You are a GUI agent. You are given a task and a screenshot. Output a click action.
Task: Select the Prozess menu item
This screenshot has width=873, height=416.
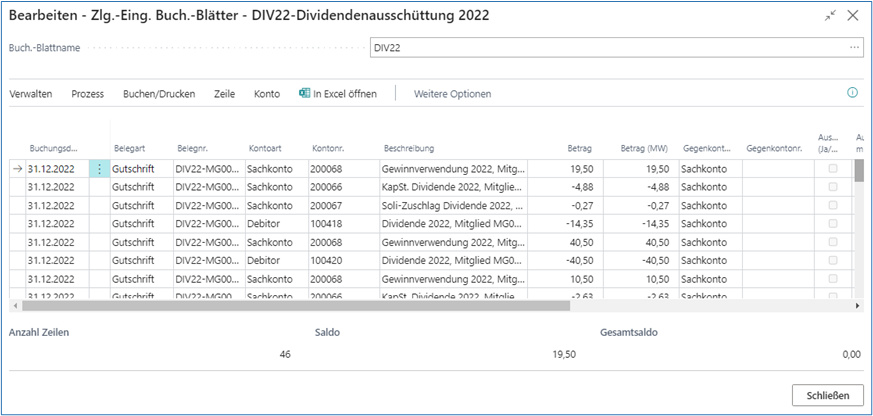(88, 94)
